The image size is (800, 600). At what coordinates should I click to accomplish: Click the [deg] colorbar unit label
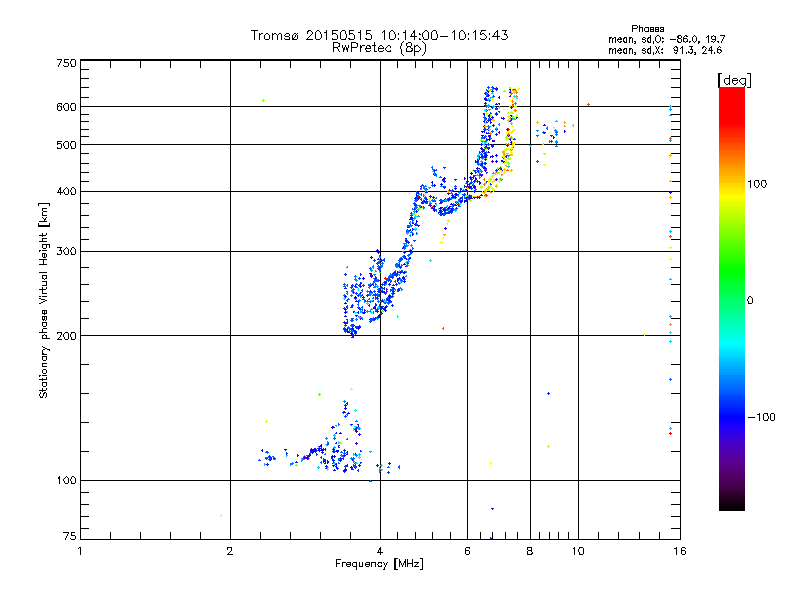(x=733, y=79)
